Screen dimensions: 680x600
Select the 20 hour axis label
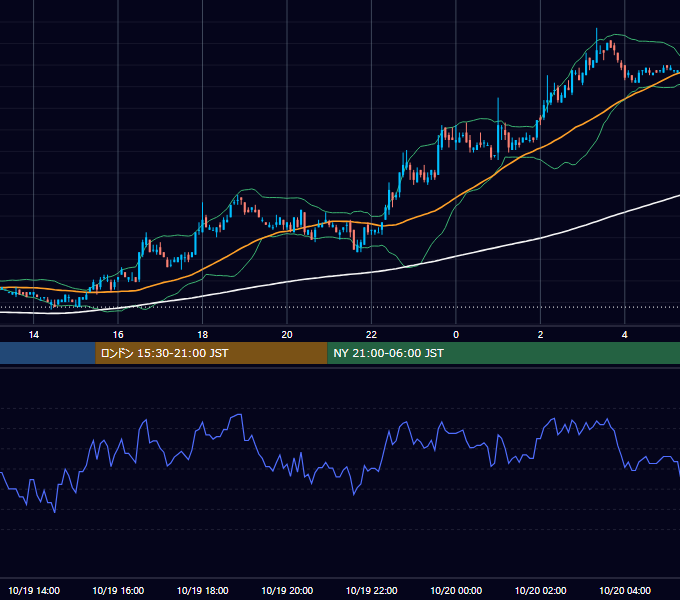[x=287, y=335]
